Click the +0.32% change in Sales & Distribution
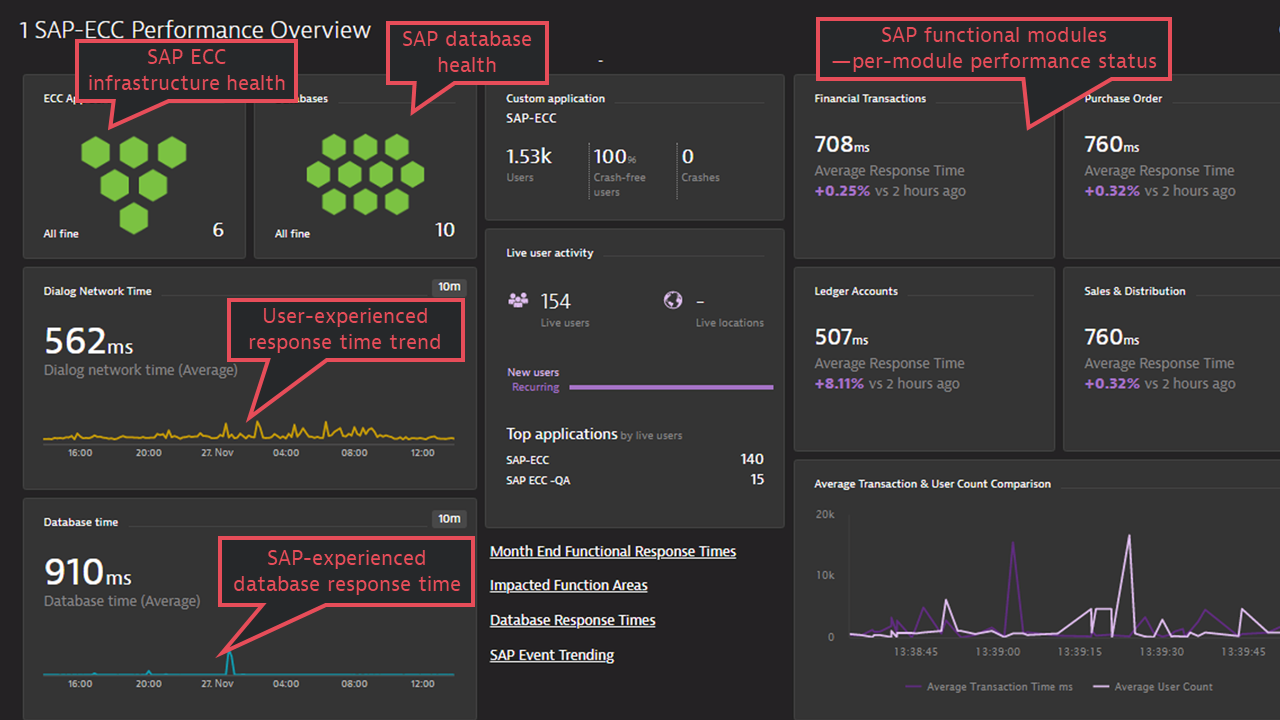The width and height of the screenshot is (1280, 720). click(1112, 384)
